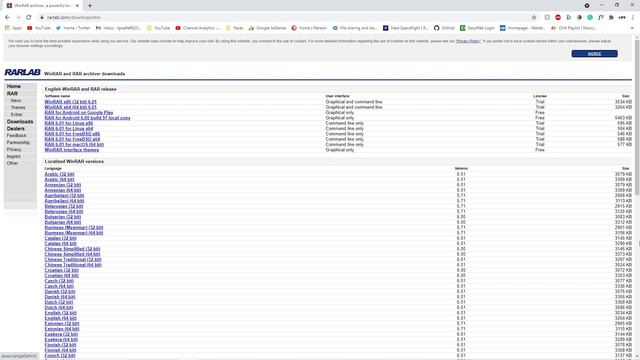The image size is (640, 360).
Task: Open the Home / Twitter bookmark
Action: (x=73, y=28)
